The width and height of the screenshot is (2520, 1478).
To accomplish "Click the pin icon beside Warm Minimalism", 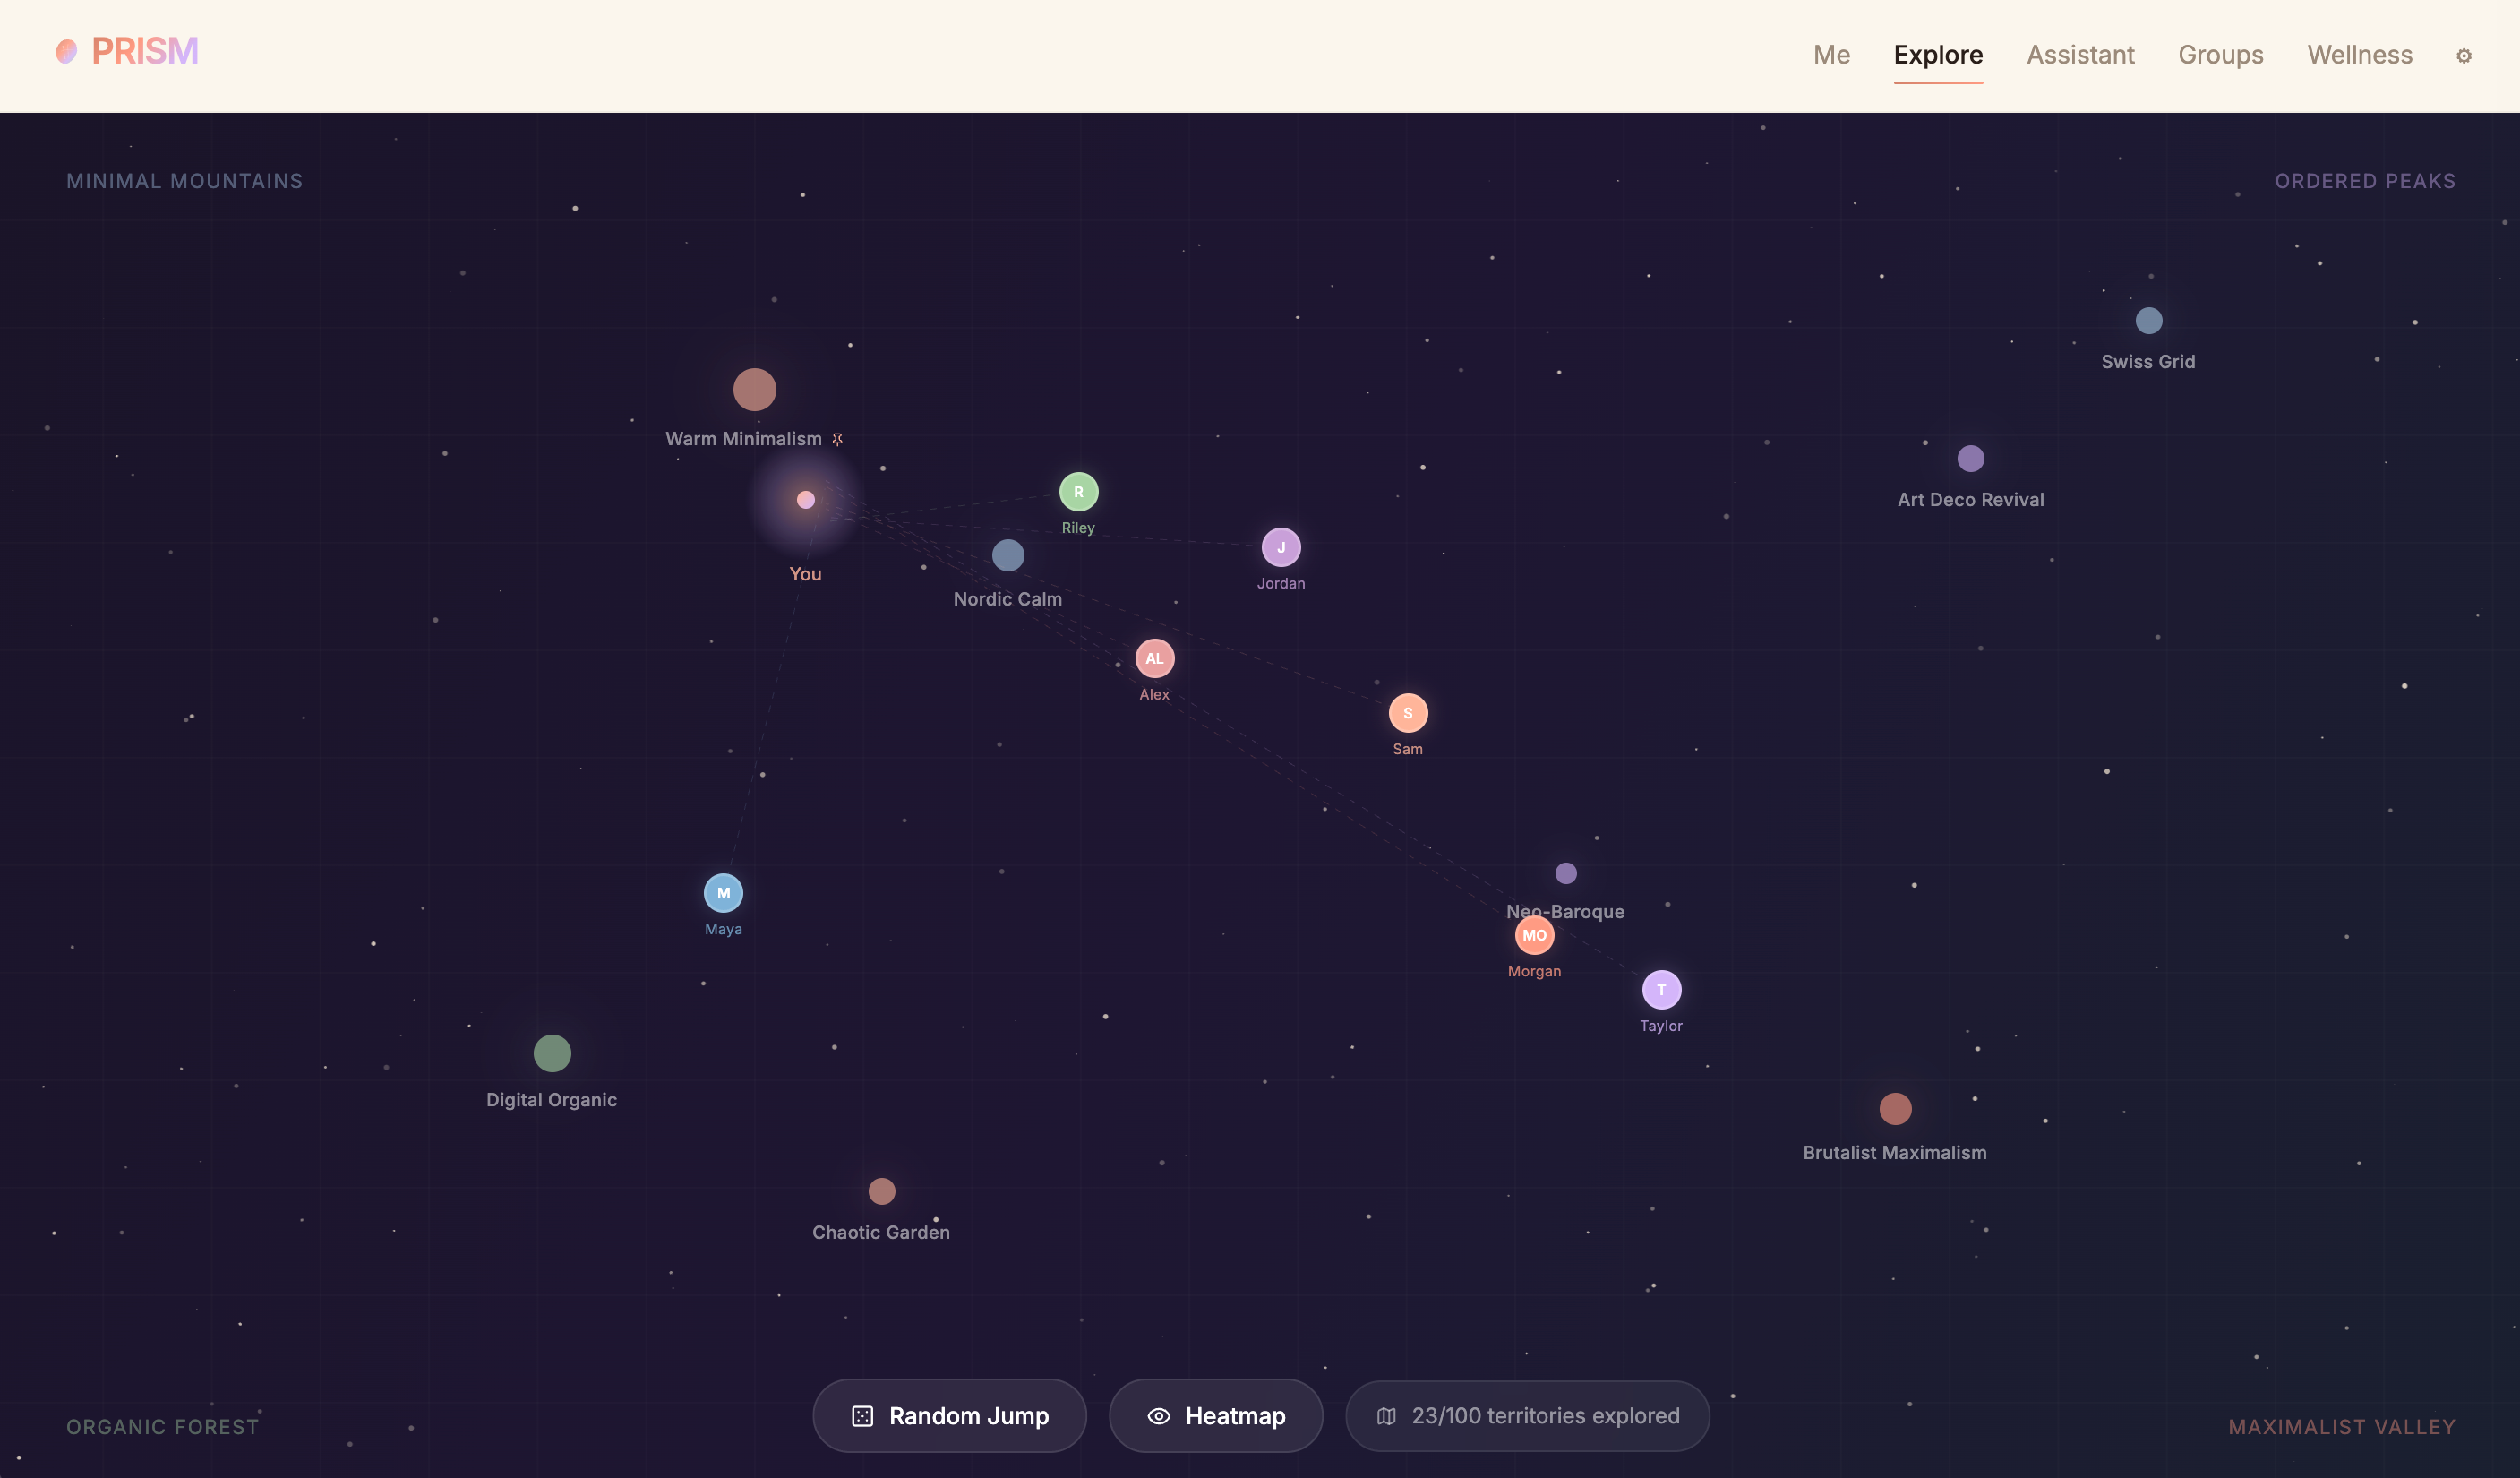I will tap(837, 439).
